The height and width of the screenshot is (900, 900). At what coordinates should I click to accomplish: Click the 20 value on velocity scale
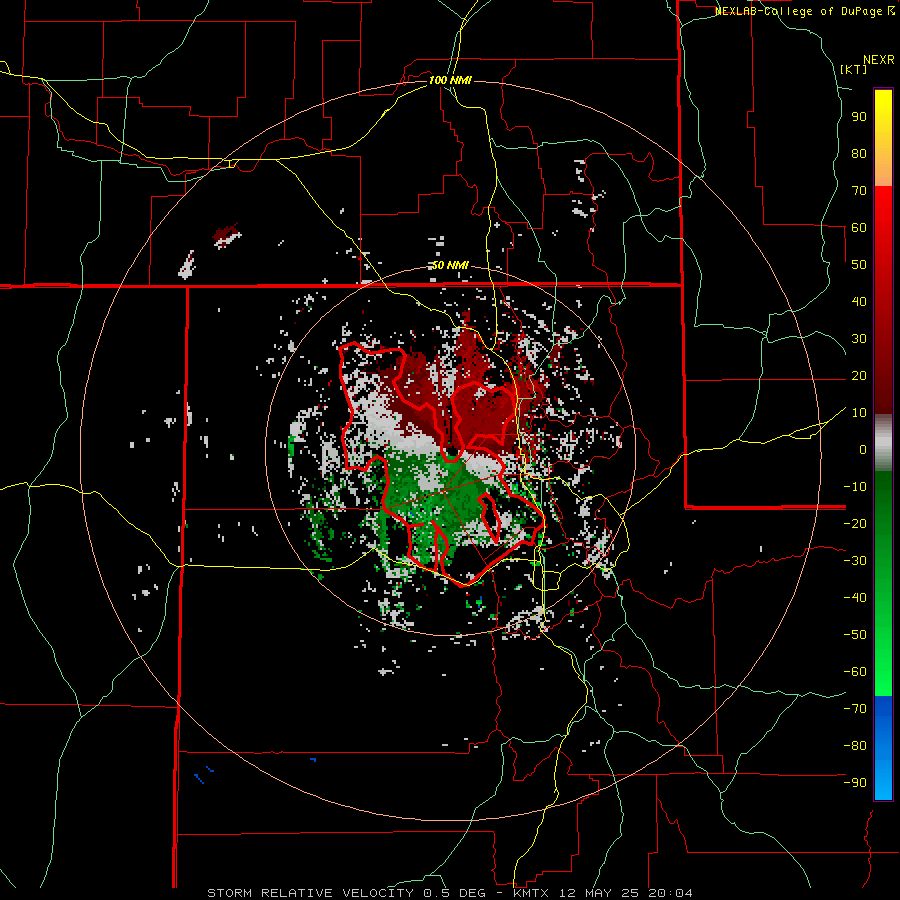[x=859, y=376]
